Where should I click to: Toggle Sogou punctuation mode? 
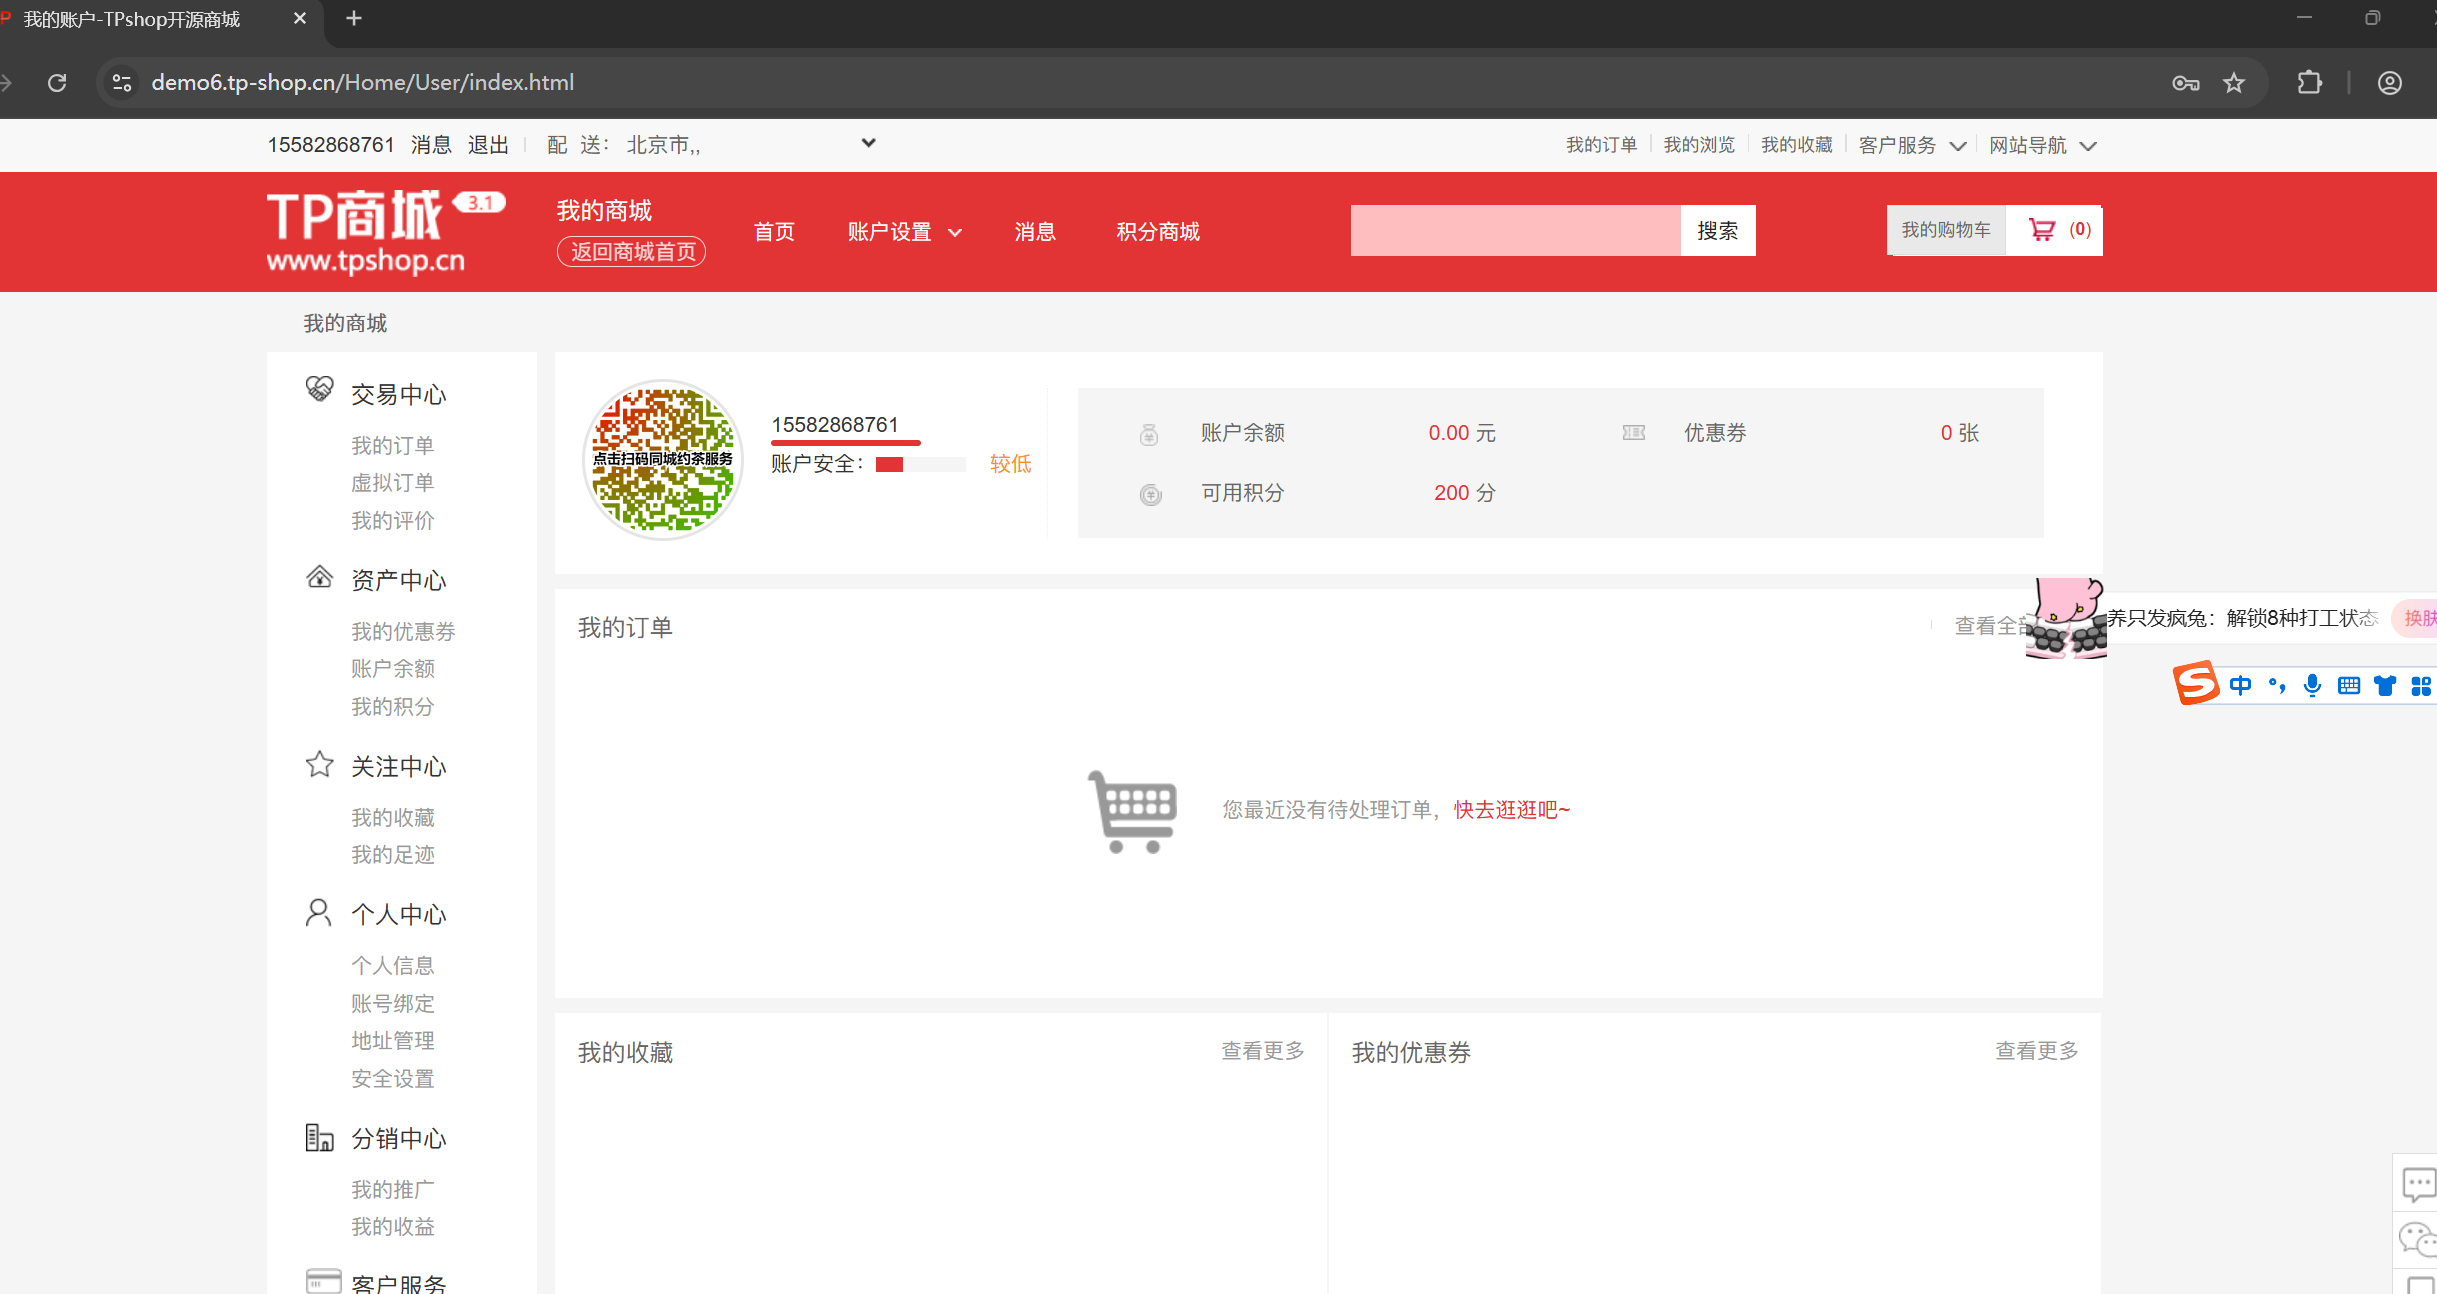pos(2277,685)
